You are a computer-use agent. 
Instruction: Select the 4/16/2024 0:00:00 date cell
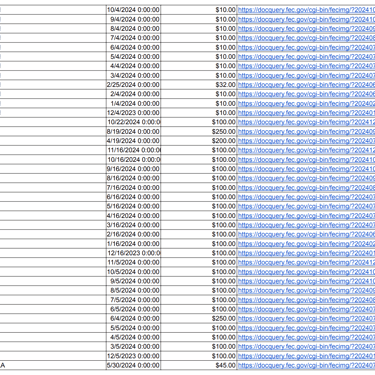tap(133, 216)
